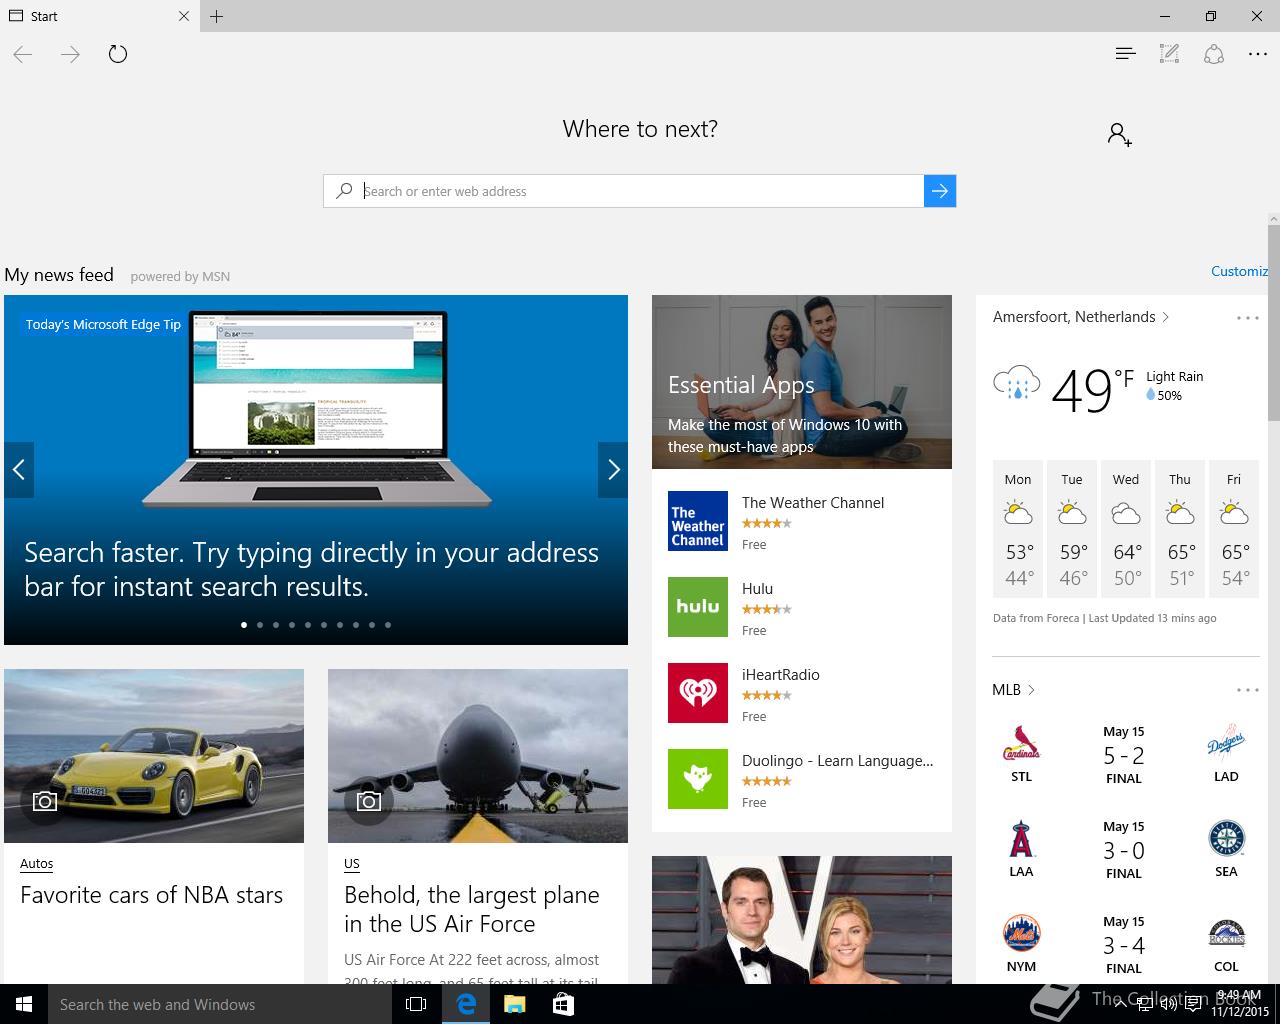This screenshot has height=1024, width=1280.
Task: Open a new tab with plus button
Action: point(217,16)
